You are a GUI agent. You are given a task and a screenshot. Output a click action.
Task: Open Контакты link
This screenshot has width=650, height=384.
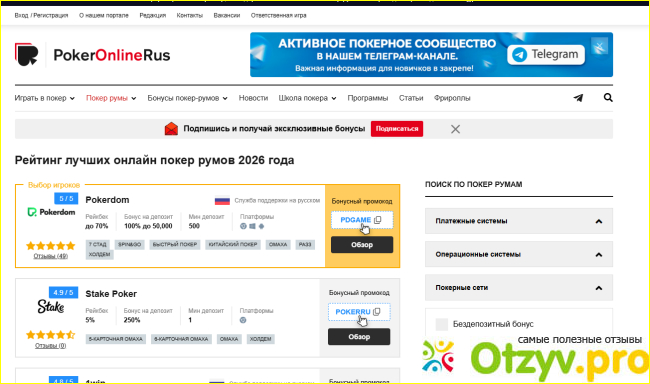[189, 15]
